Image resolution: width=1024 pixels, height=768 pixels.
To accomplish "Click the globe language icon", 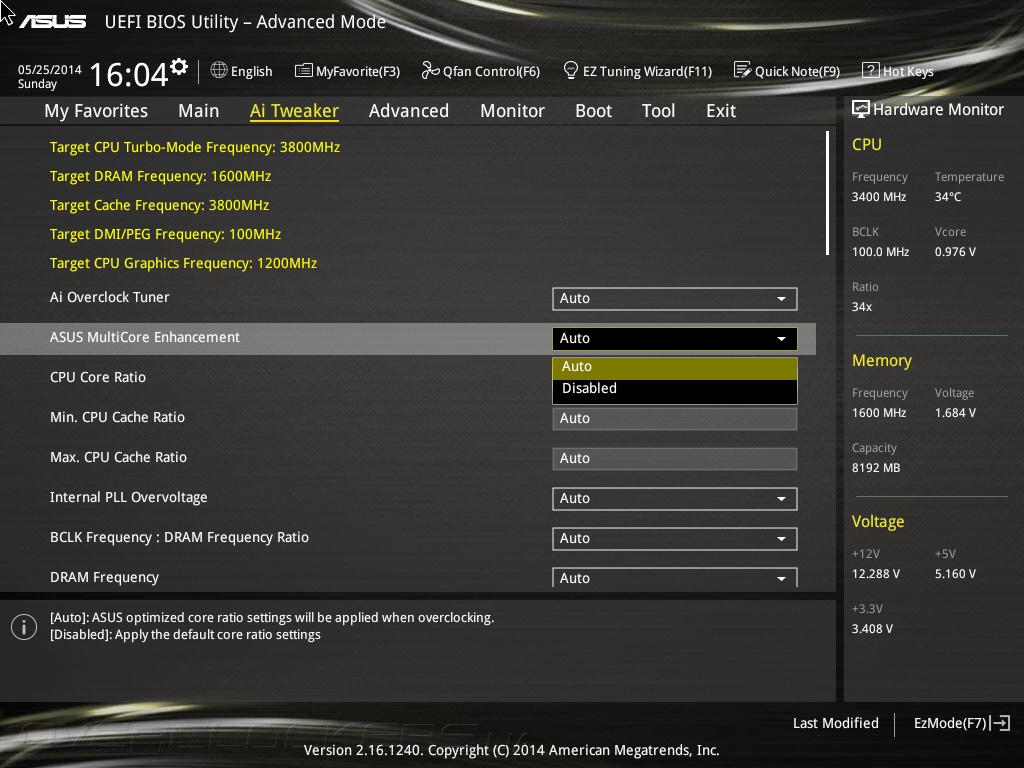I will (x=219, y=70).
